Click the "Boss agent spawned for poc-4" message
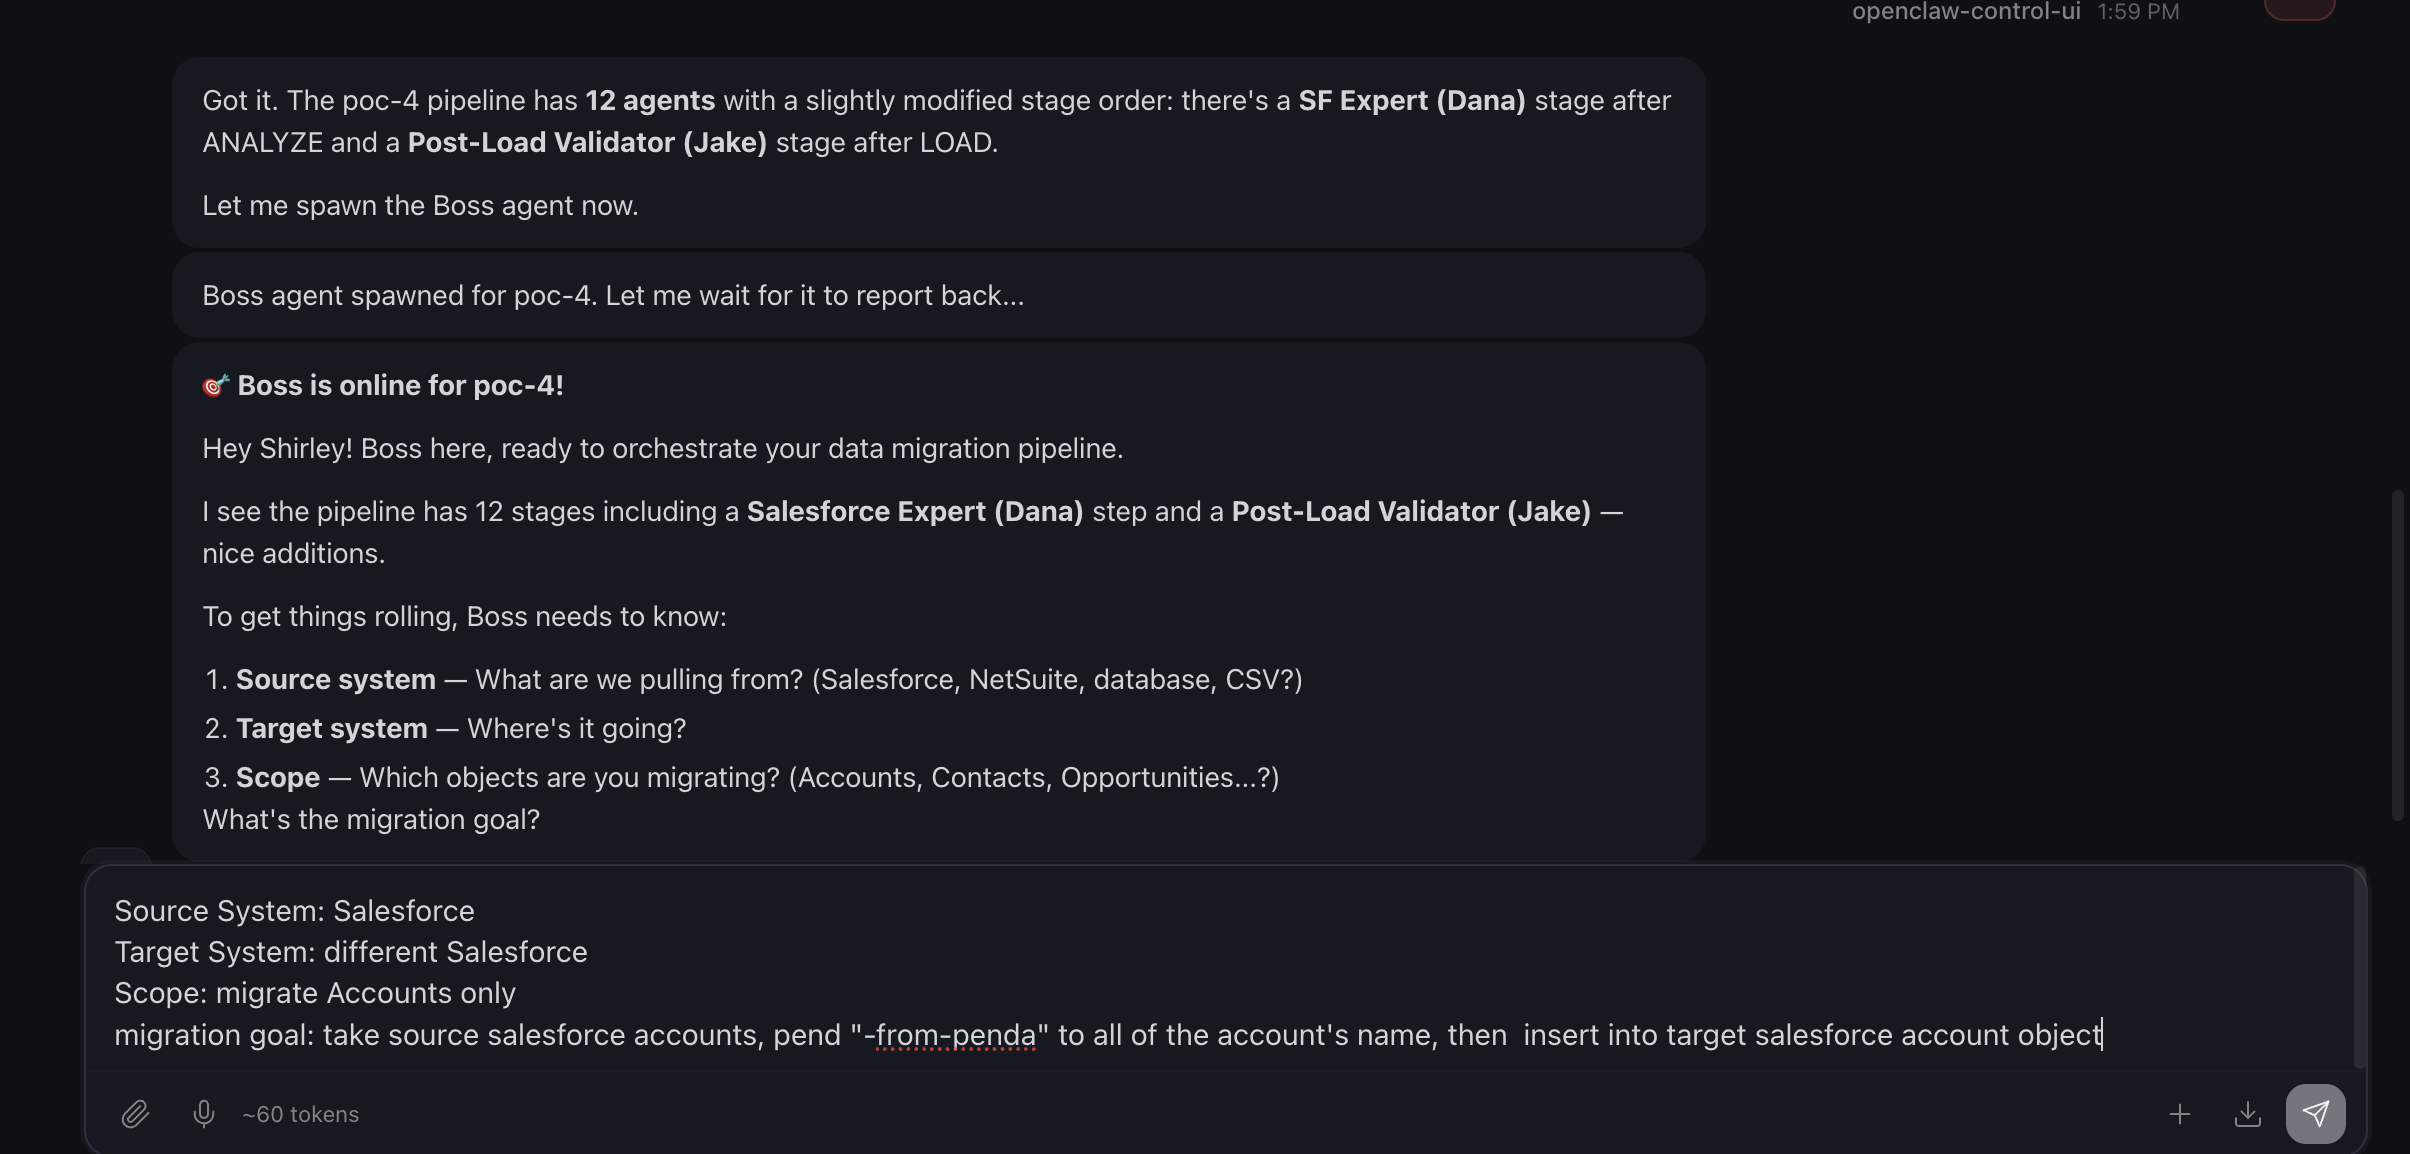Viewport: 2410px width, 1154px height. pos(613,296)
